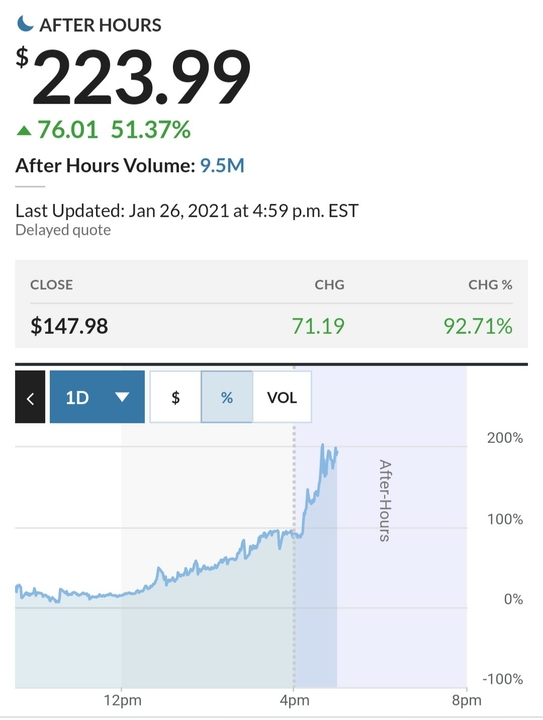This screenshot has height=720, width=543.
Task: Click the 200% gridline label
Action: point(505,438)
